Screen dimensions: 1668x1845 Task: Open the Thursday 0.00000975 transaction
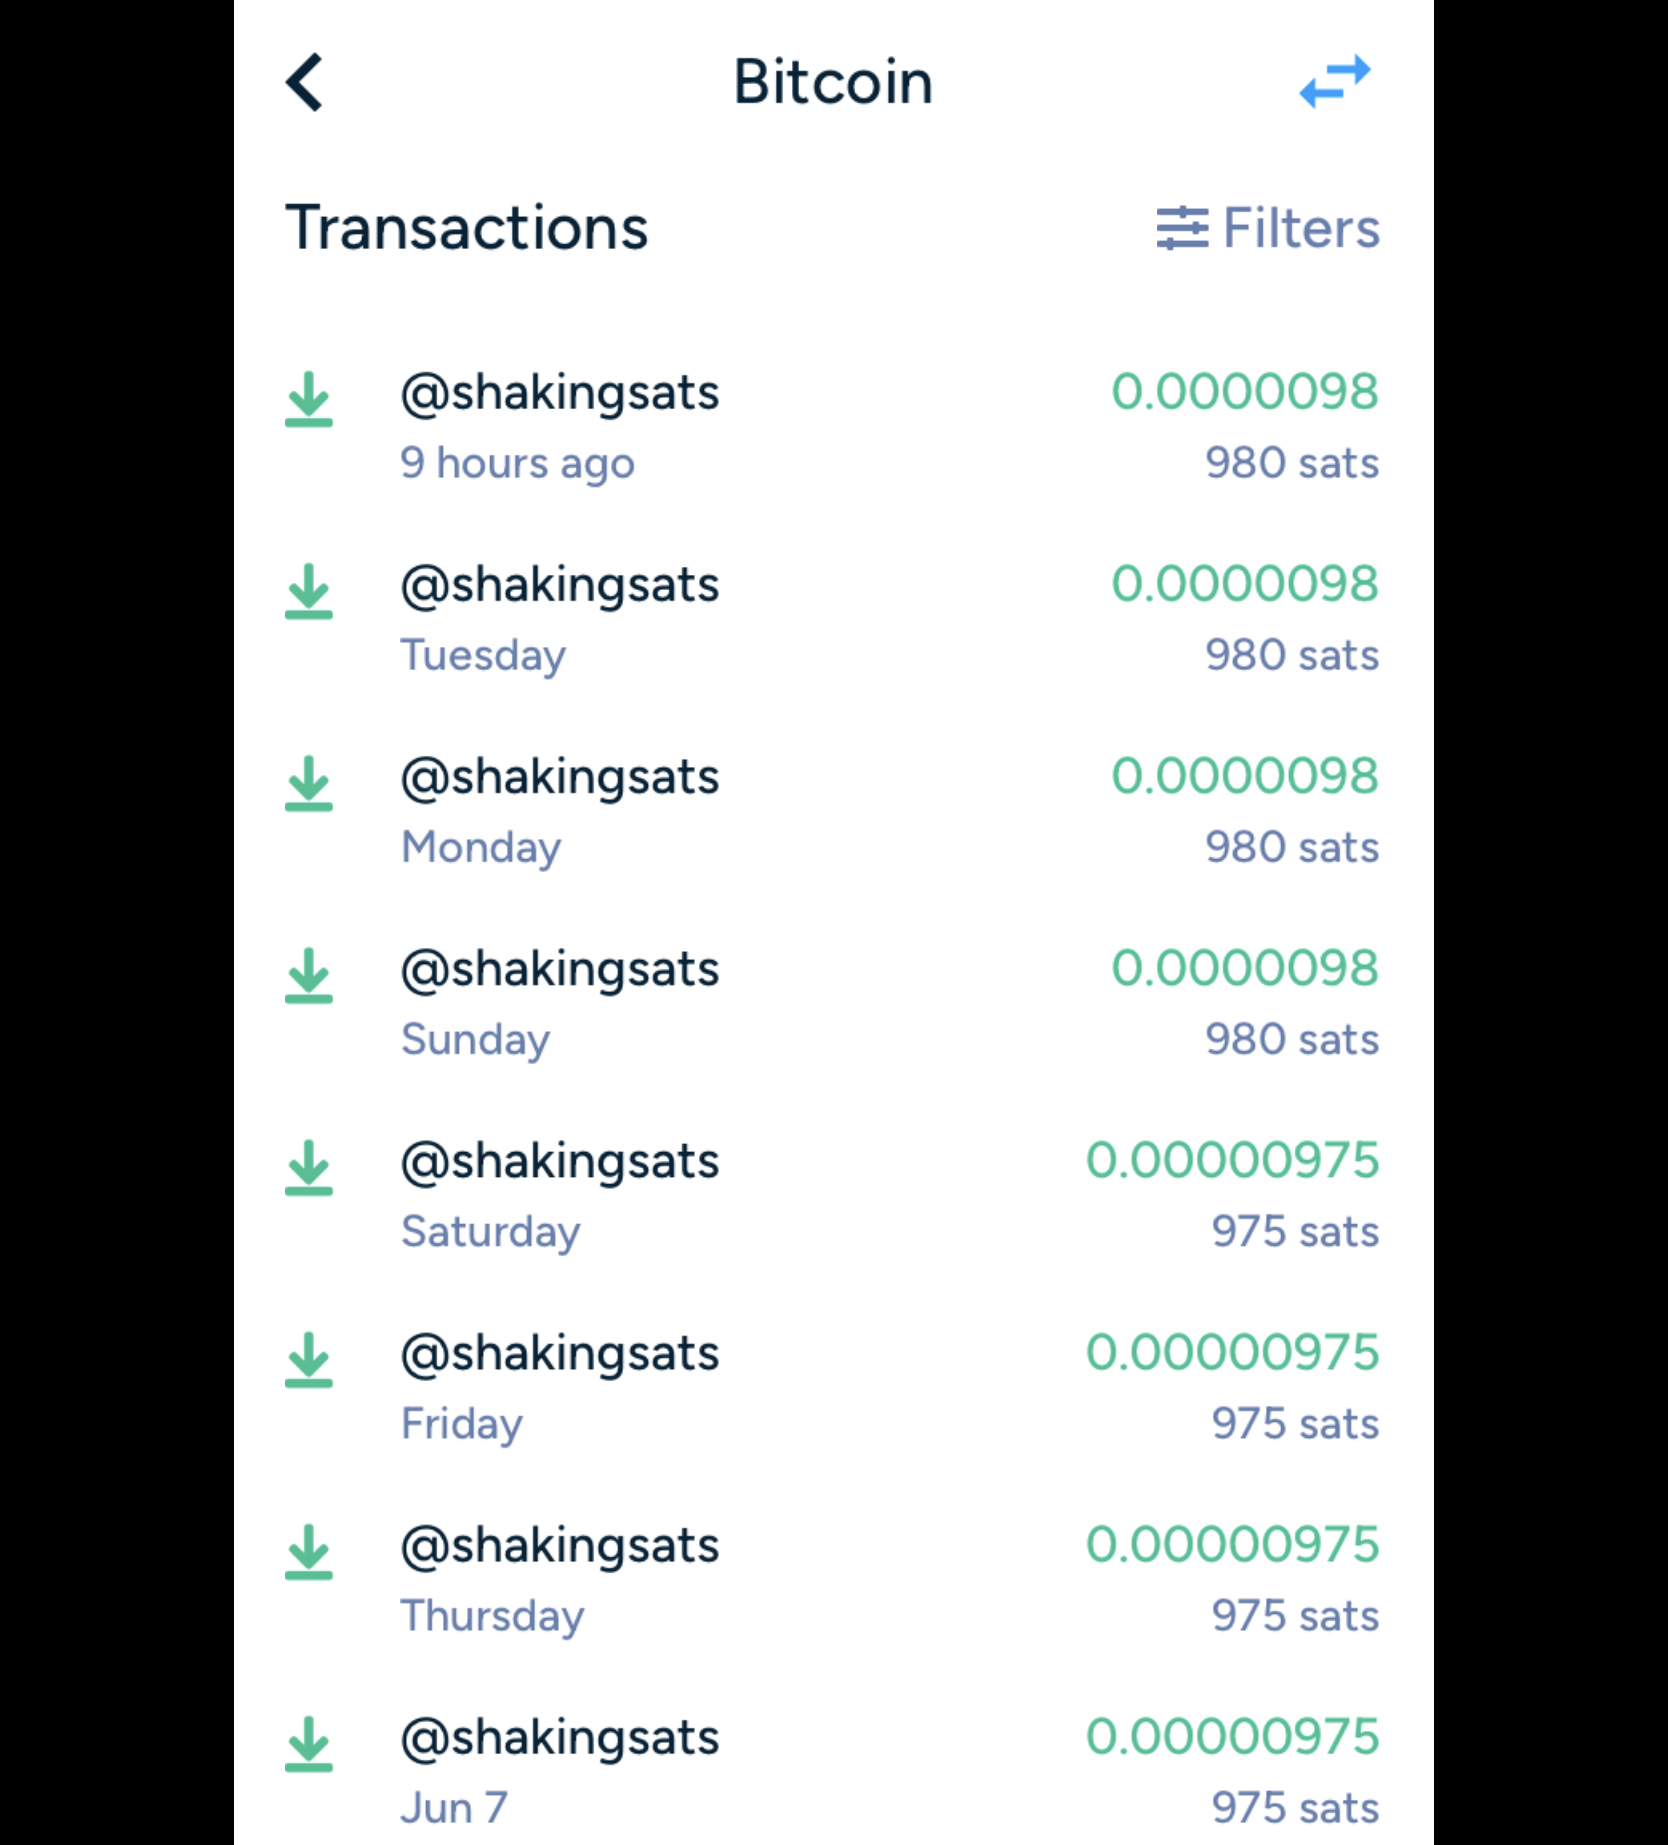[x=833, y=1579]
